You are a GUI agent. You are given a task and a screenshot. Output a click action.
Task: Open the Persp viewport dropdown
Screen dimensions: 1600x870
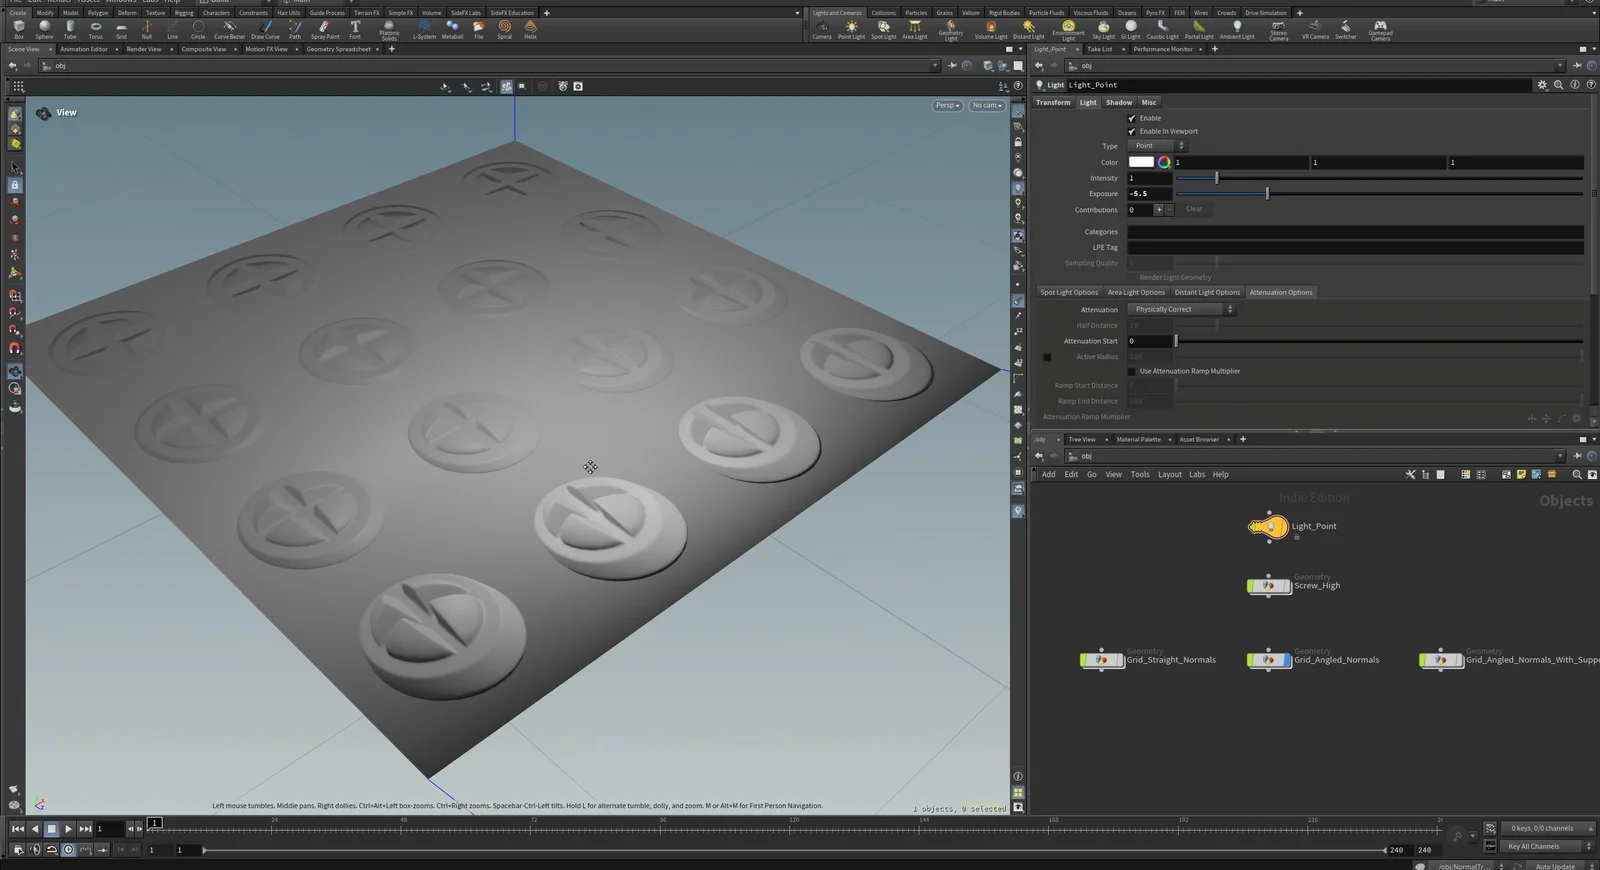[x=947, y=105]
